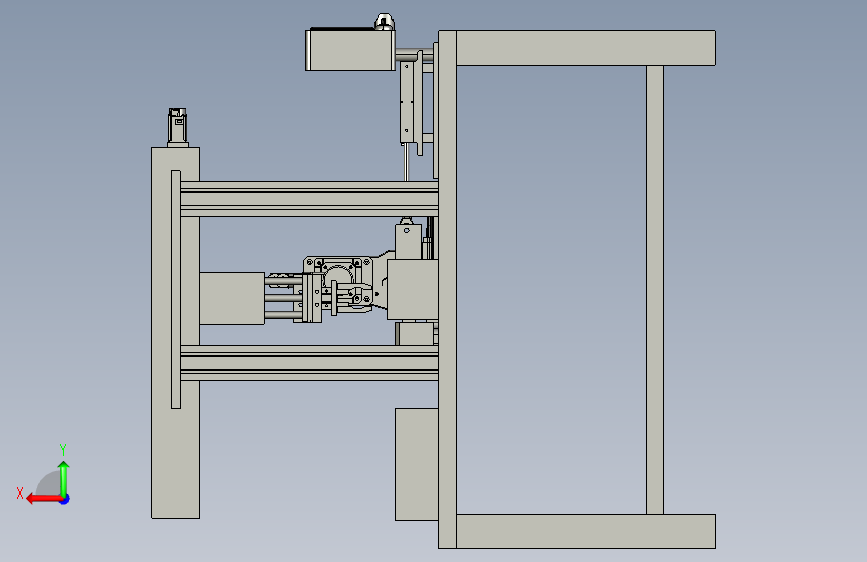This screenshot has height=562, width=867.
Task: Select the rectangular box below the lower rail
Action: [417, 465]
